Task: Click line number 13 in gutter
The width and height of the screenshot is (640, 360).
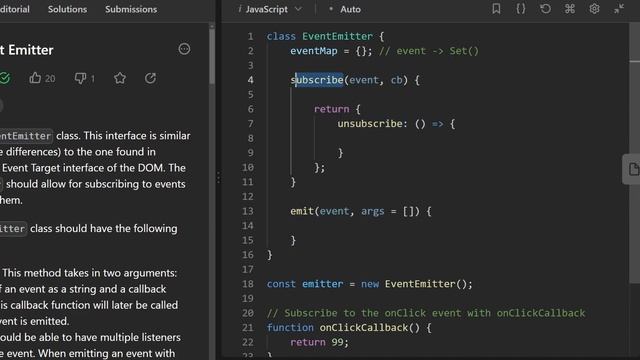Action: click(248, 211)
